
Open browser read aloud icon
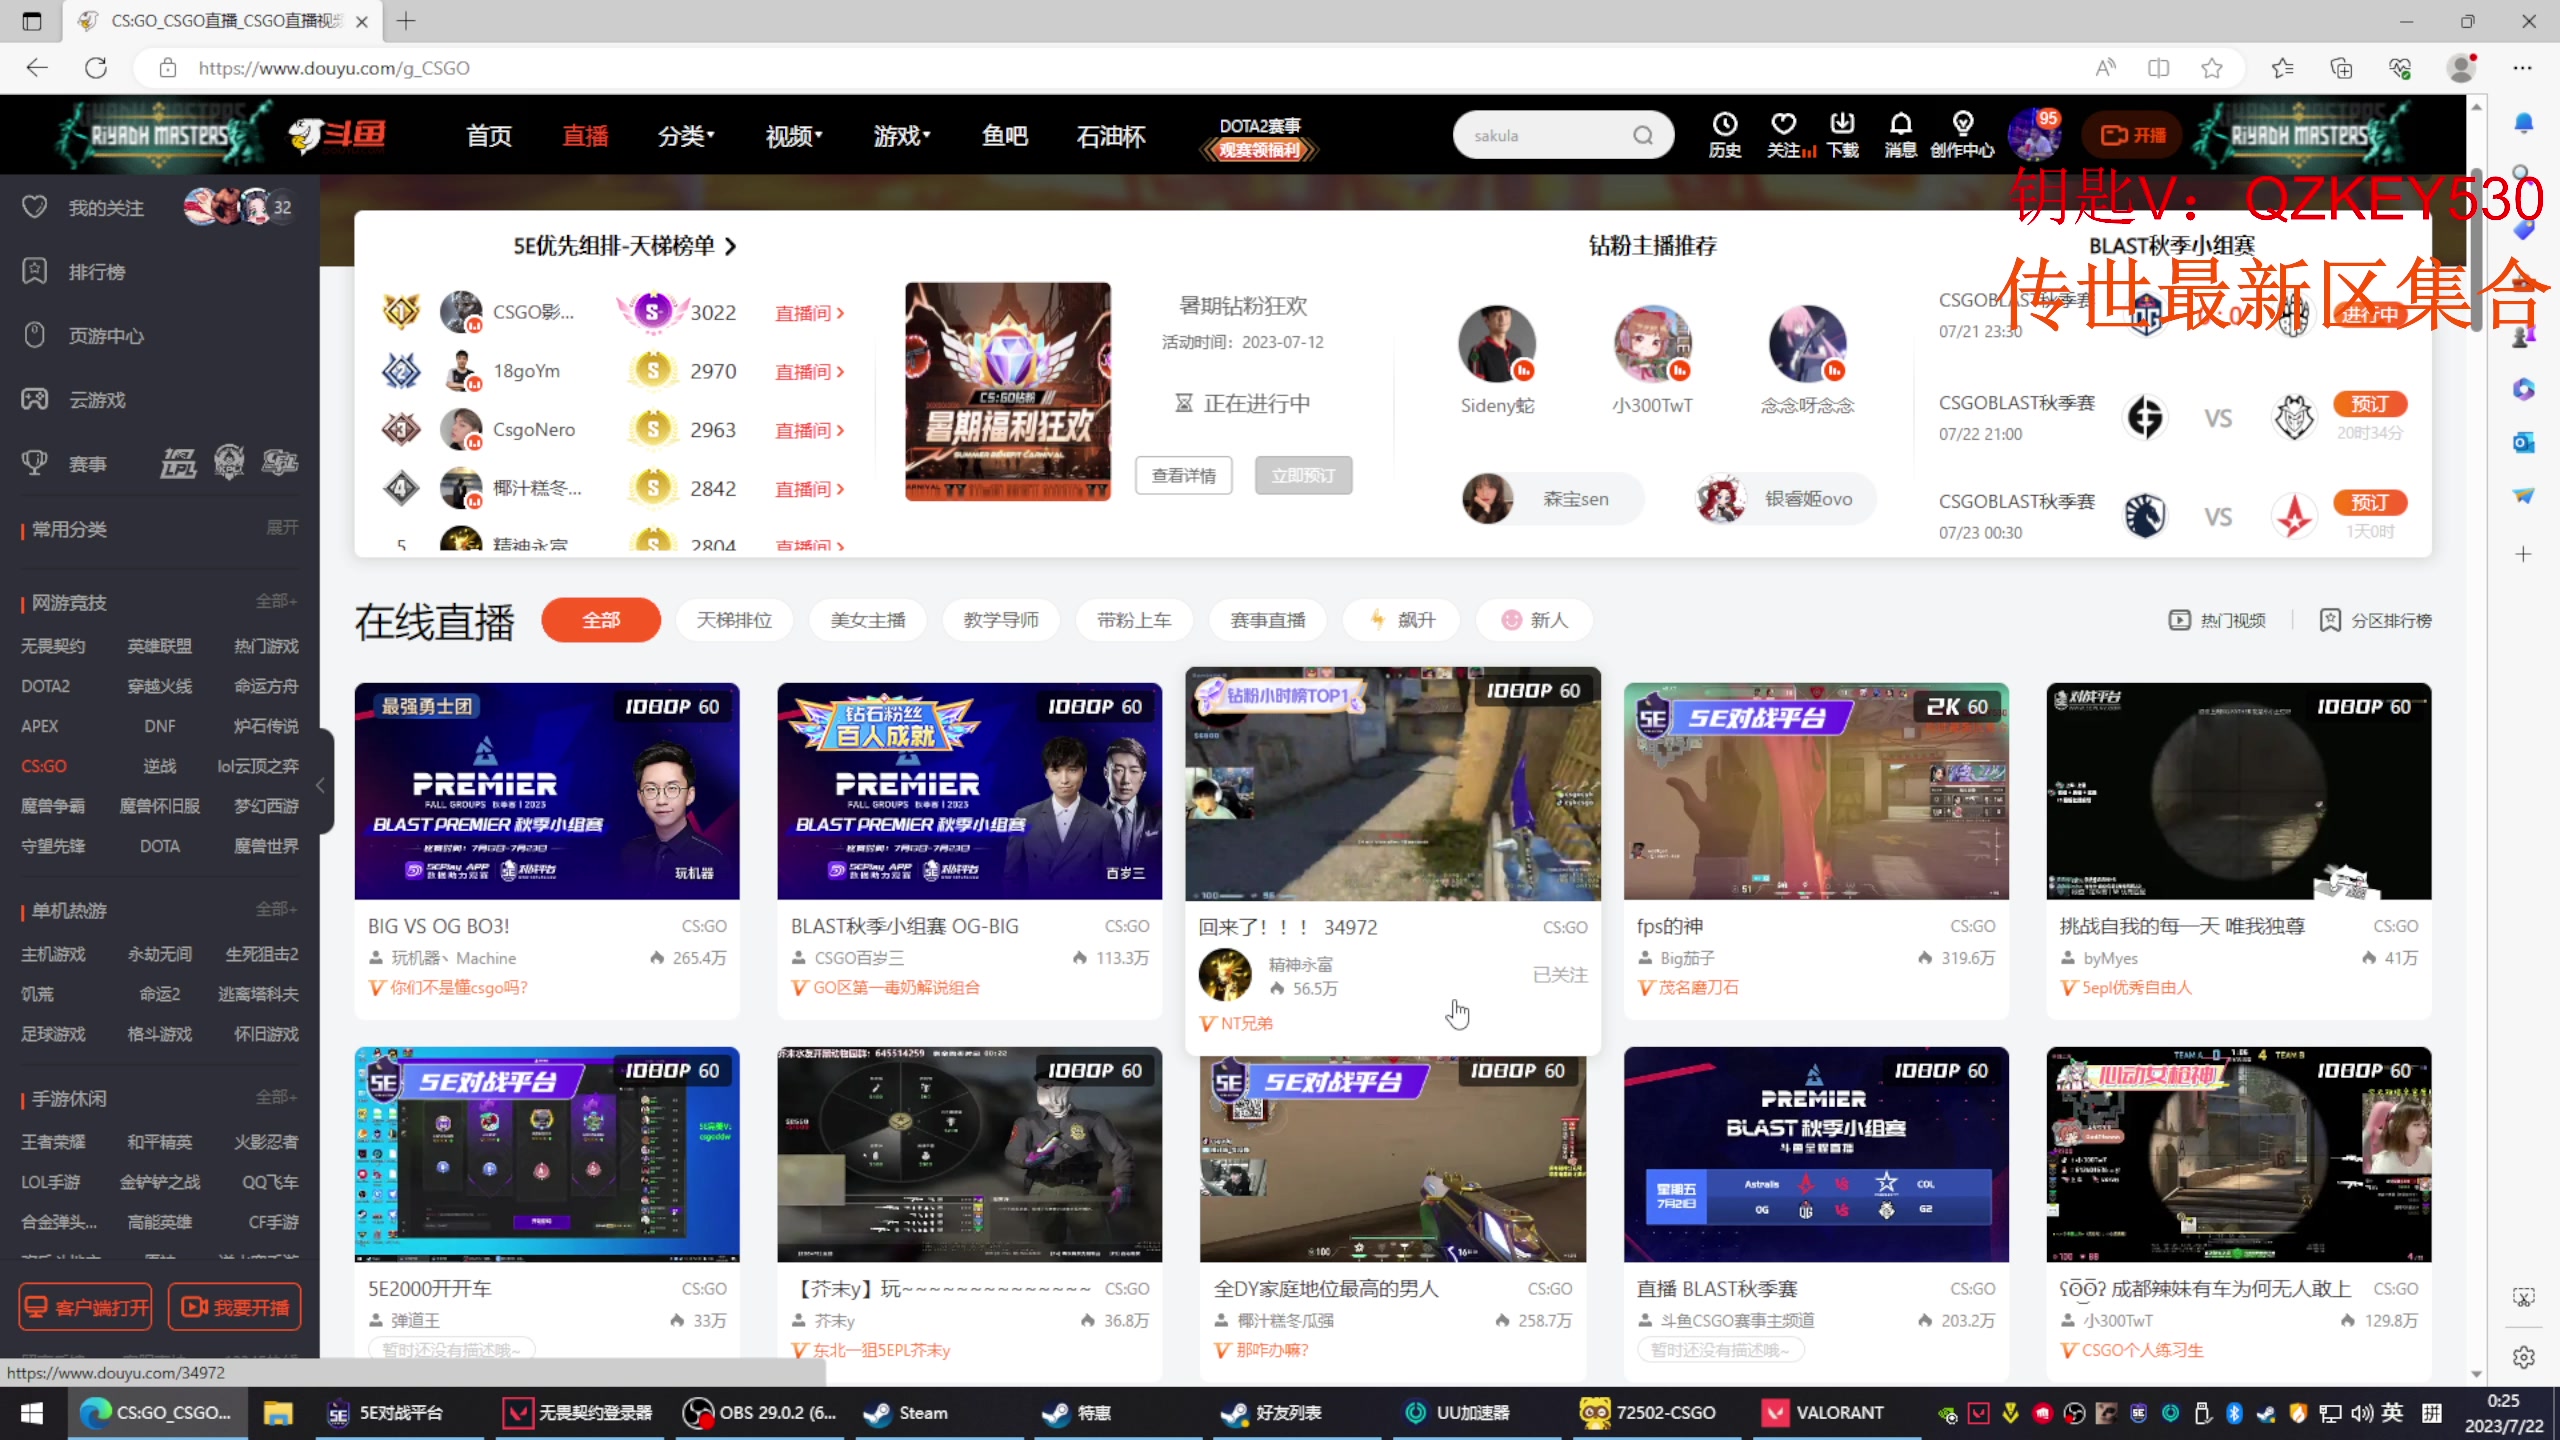click(x=2105, y=68)
